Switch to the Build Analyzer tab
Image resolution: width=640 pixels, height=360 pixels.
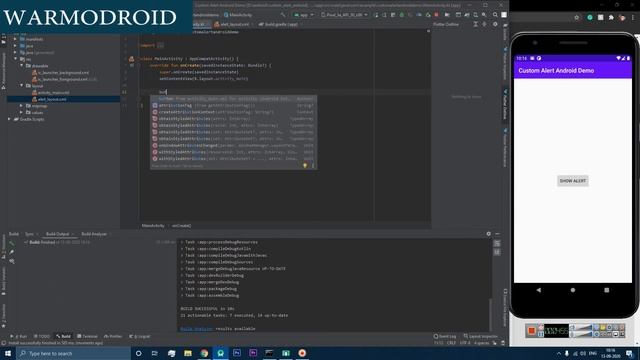pos(94,234)
